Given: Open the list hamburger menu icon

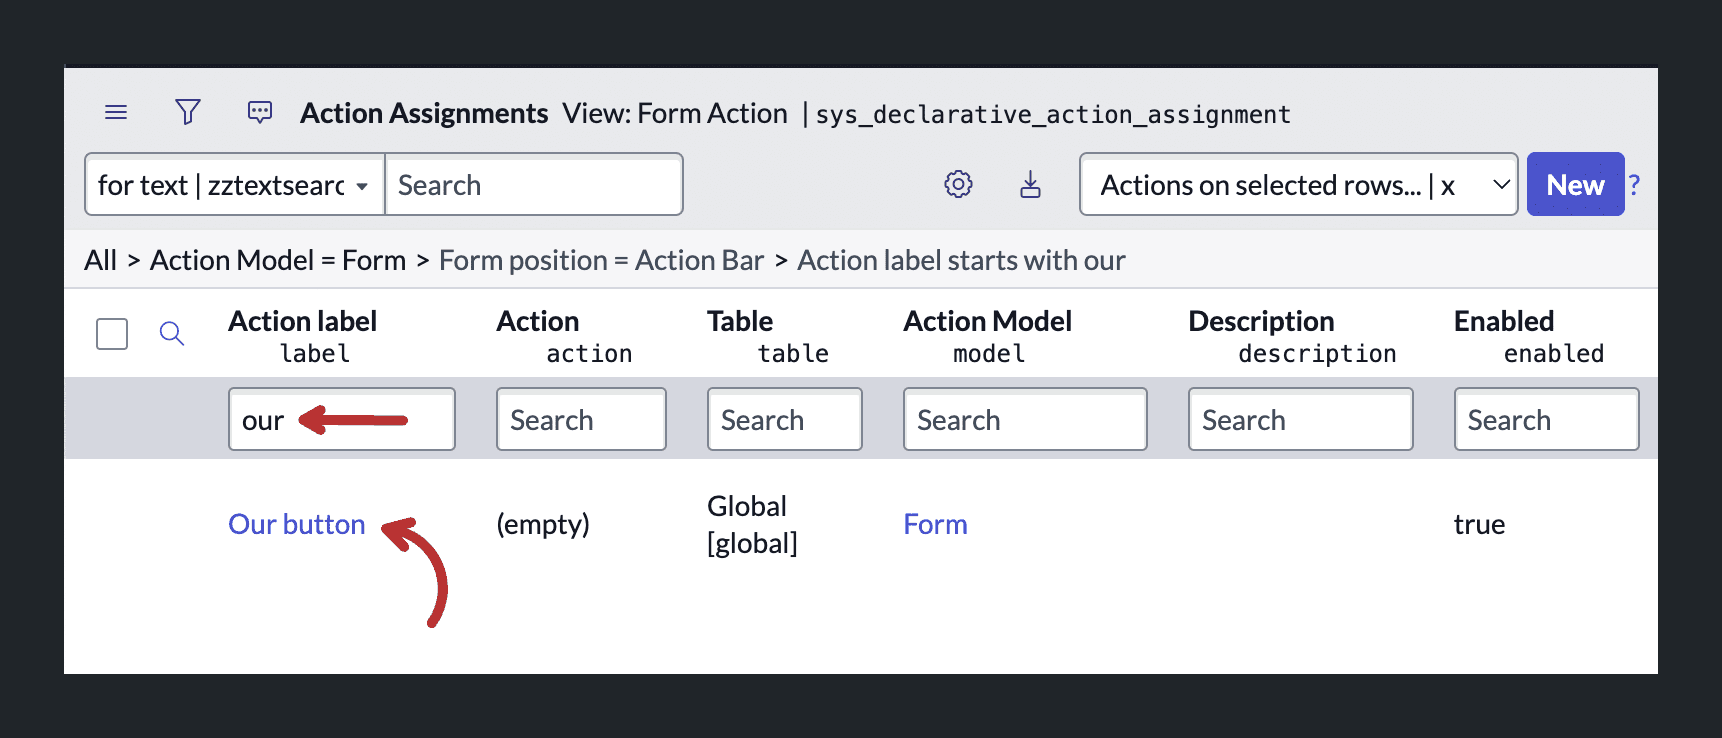Looking at the screenshot, I should (x=116, y=112).
